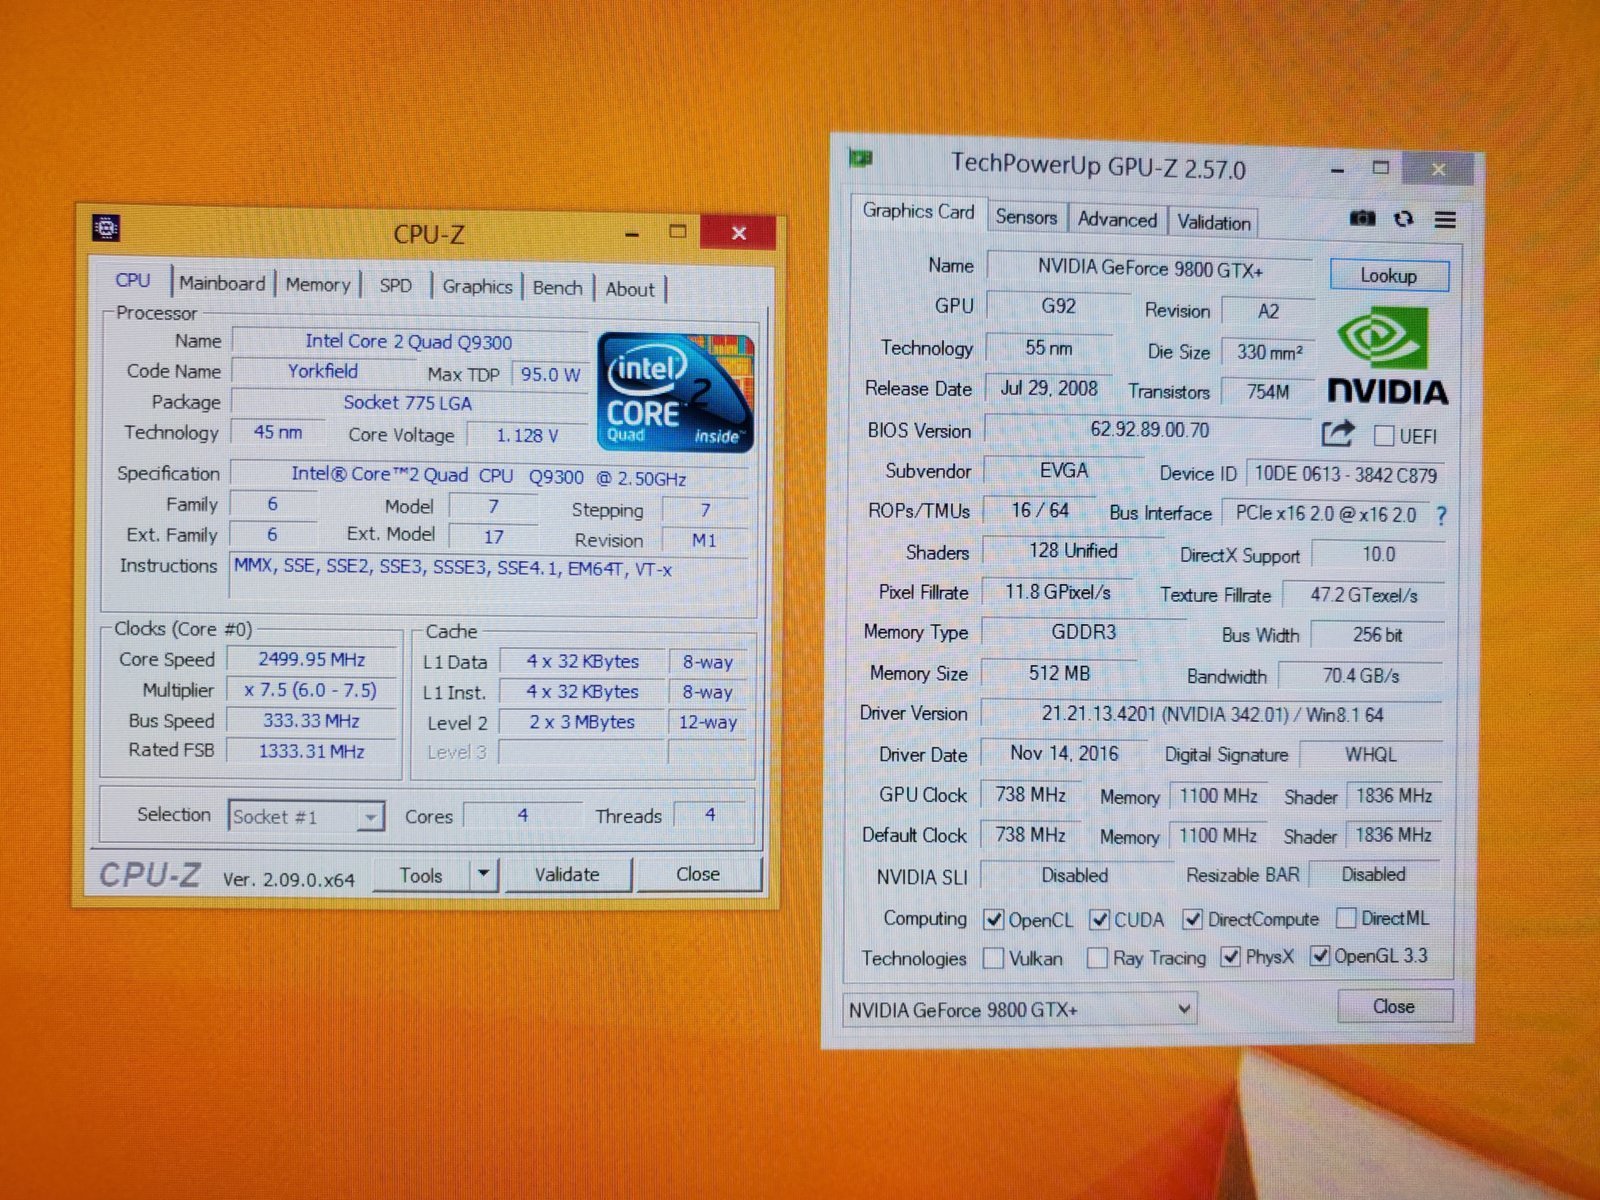Close GPU-Z with the title bar X
The image size is (1600, 1200).
tap(1438, 170)
